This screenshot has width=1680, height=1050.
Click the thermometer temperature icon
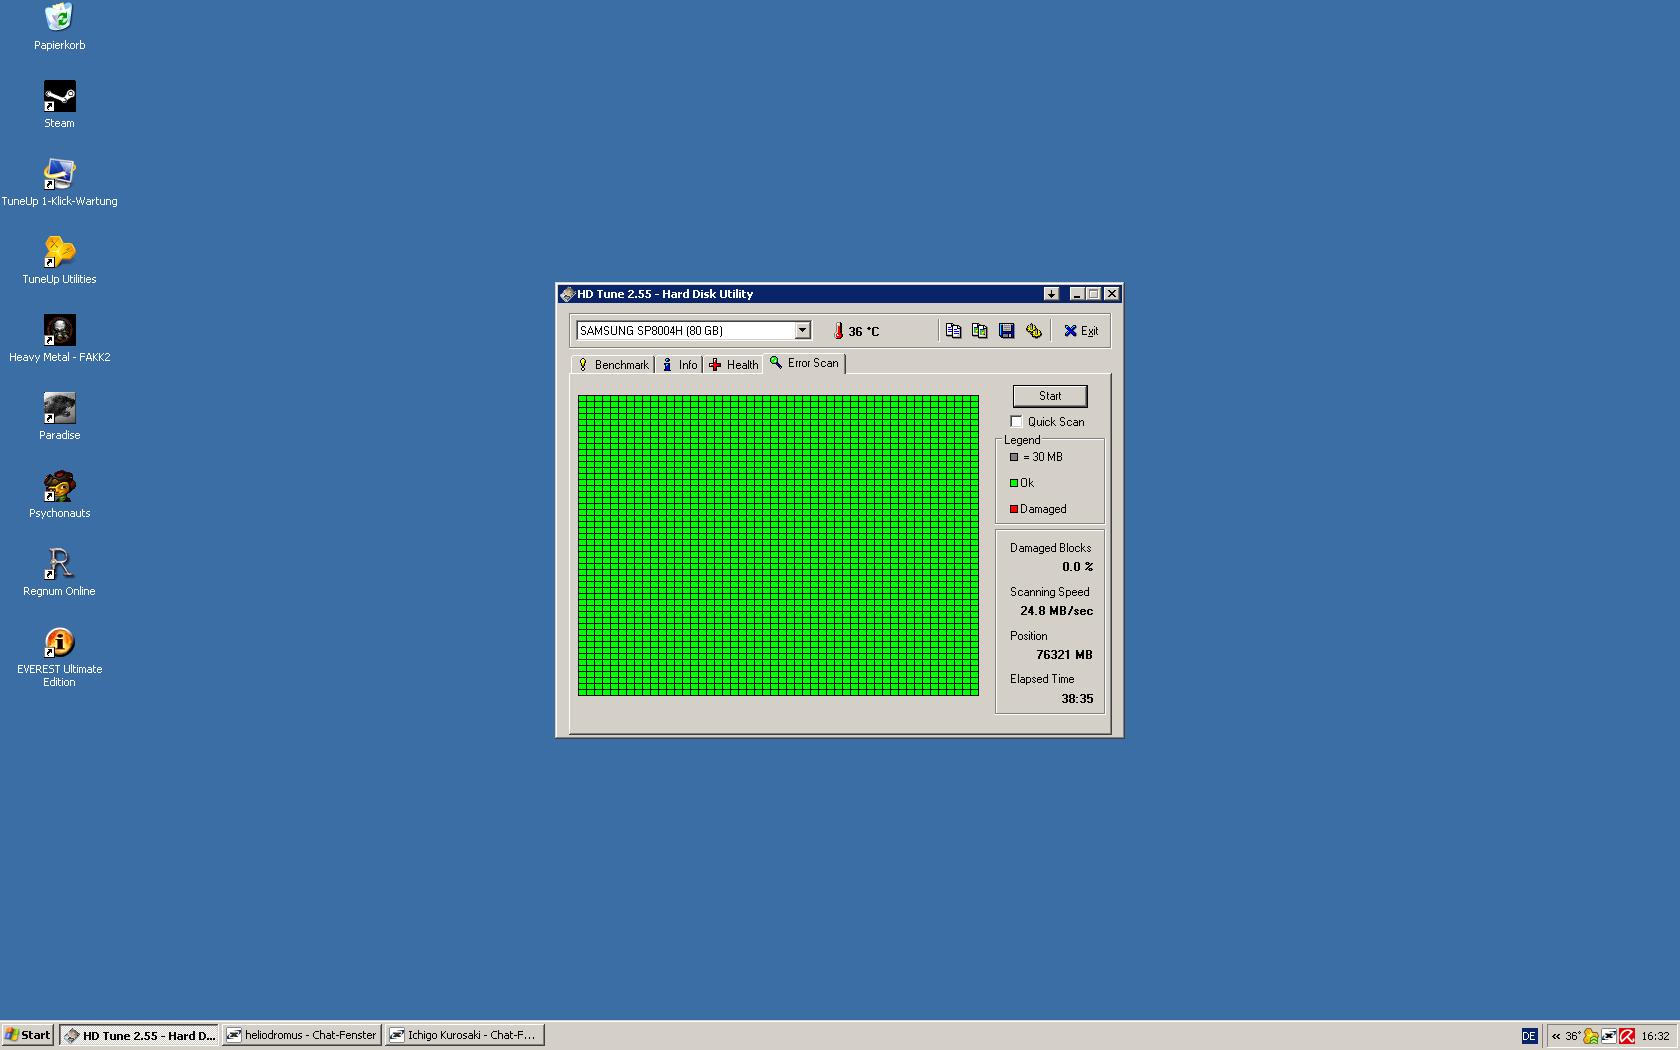pyautogui.click(x=839, y=331)
